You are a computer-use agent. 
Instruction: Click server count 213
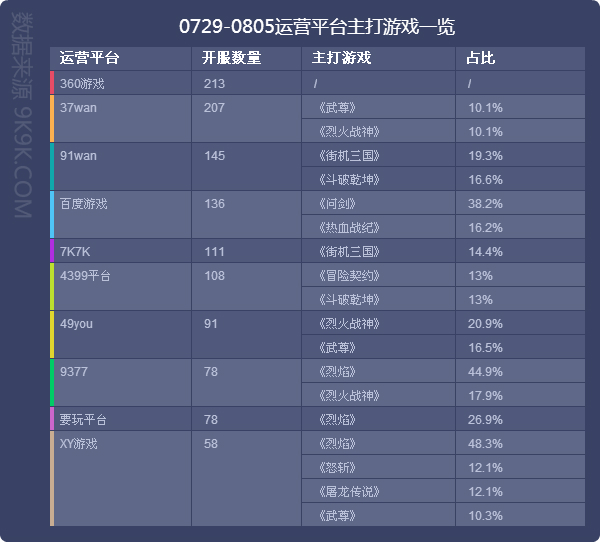click(x=214, y=83)
